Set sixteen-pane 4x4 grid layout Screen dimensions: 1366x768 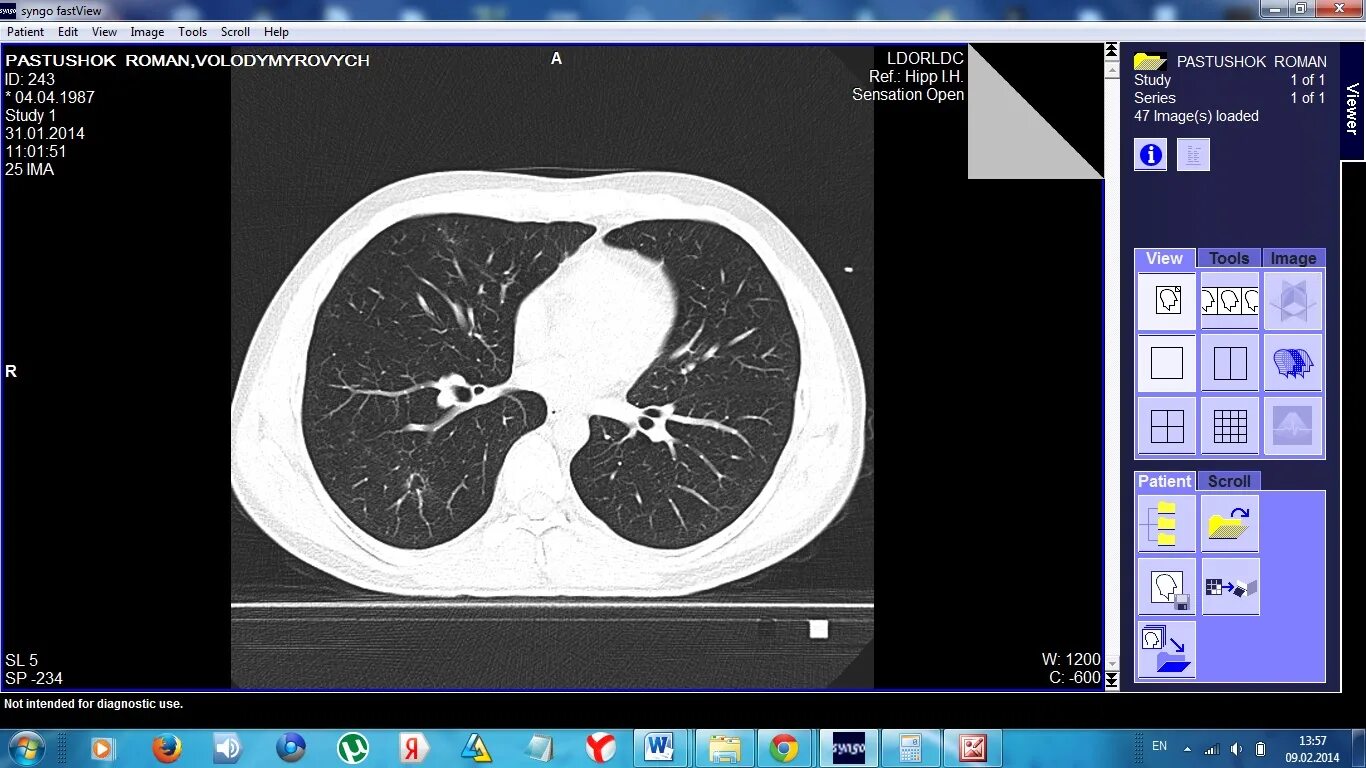tap(1230, 426)
